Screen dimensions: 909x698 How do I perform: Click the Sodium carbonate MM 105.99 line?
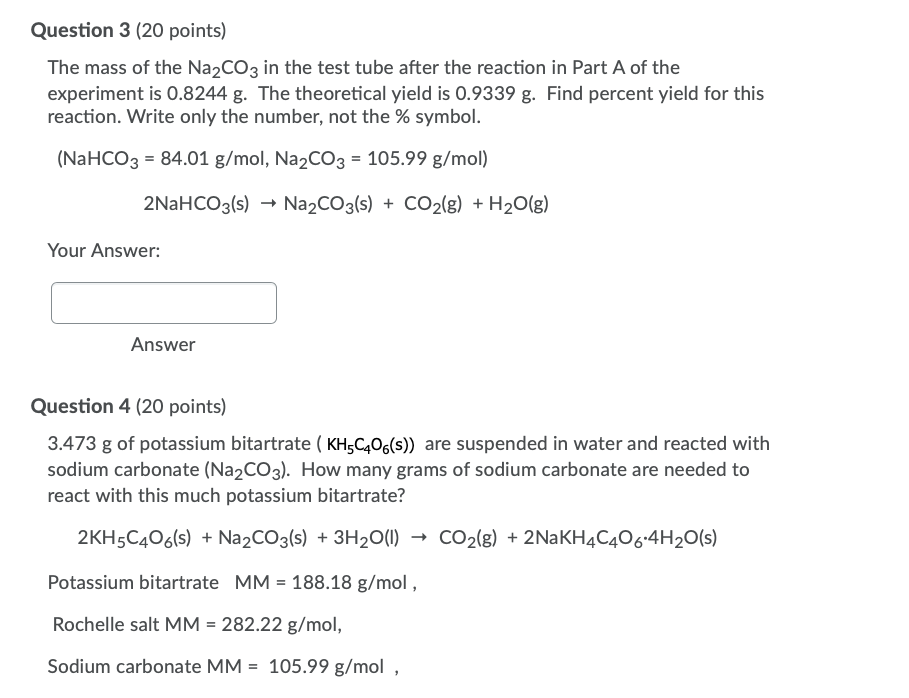coord(222,666)
